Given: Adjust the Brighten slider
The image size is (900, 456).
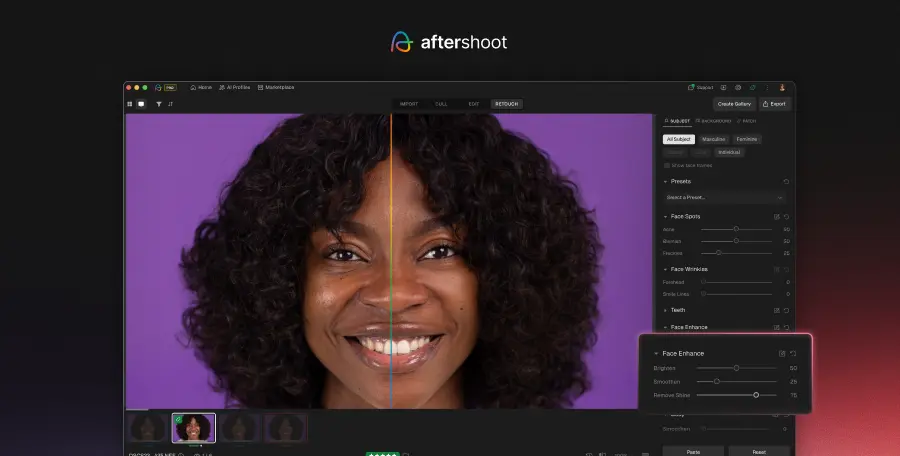Looking at the screenshot, I should [736, 368].
